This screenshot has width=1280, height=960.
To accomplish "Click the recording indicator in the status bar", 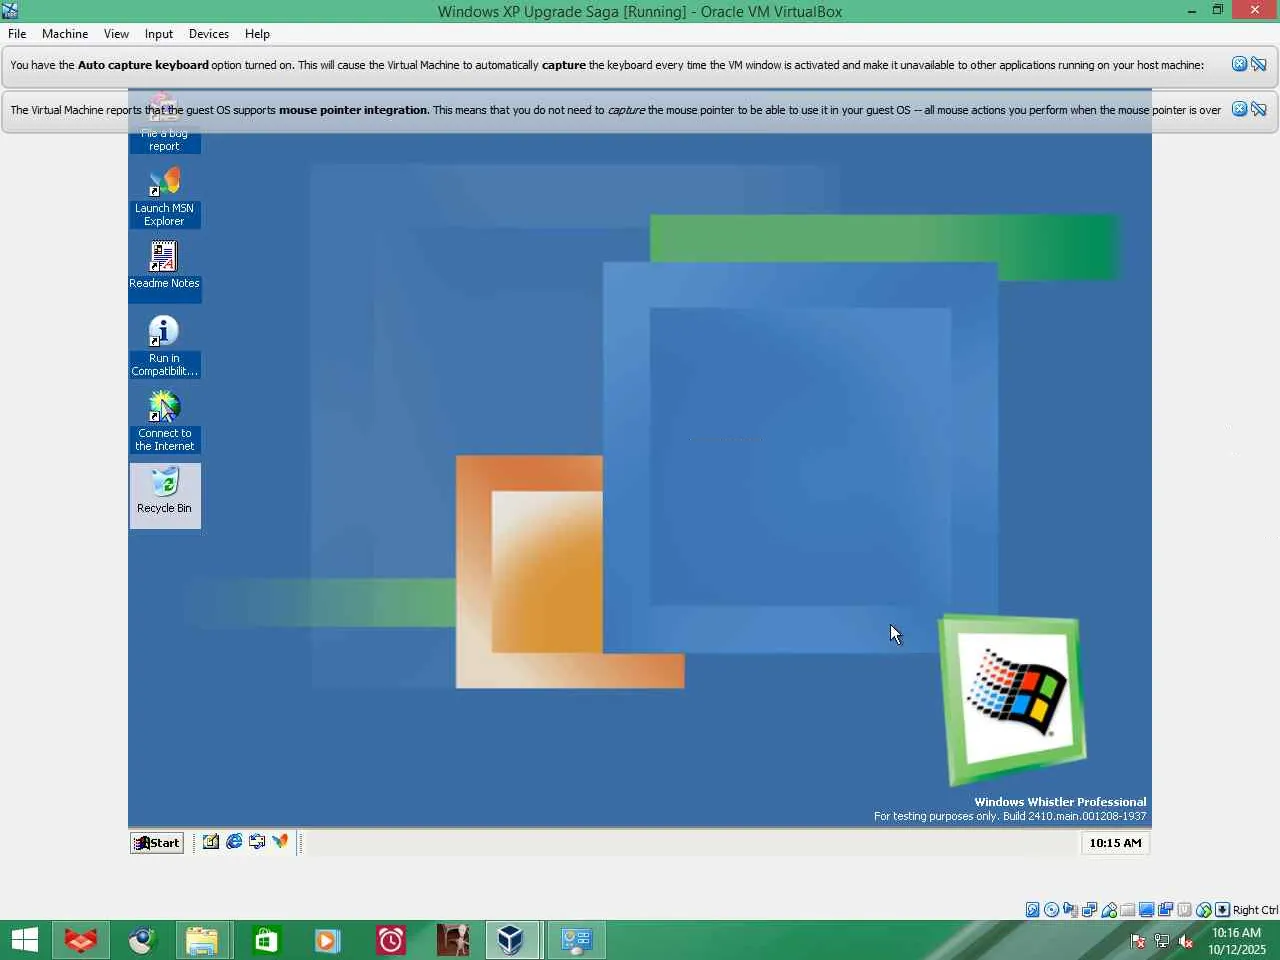I will (1166, 910).
